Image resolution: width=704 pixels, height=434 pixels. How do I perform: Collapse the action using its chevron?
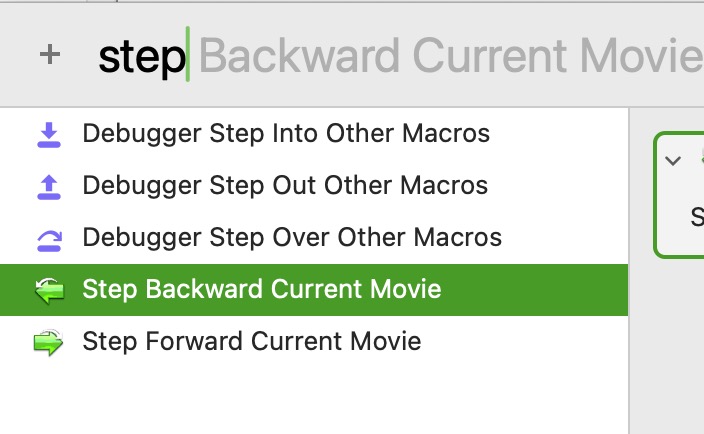point(673,160)
